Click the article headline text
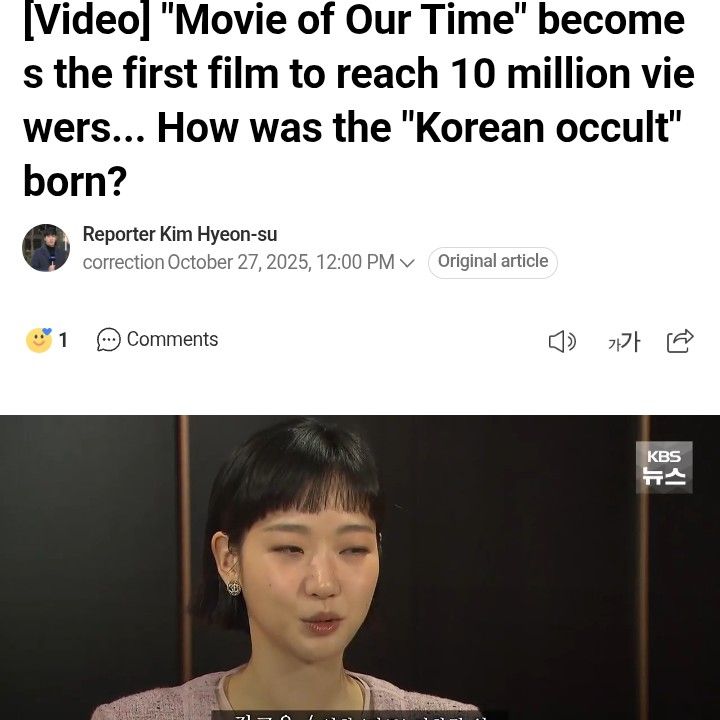Viewport: 720px width, 720px height. pyautogui.click(x=359, y=100)
